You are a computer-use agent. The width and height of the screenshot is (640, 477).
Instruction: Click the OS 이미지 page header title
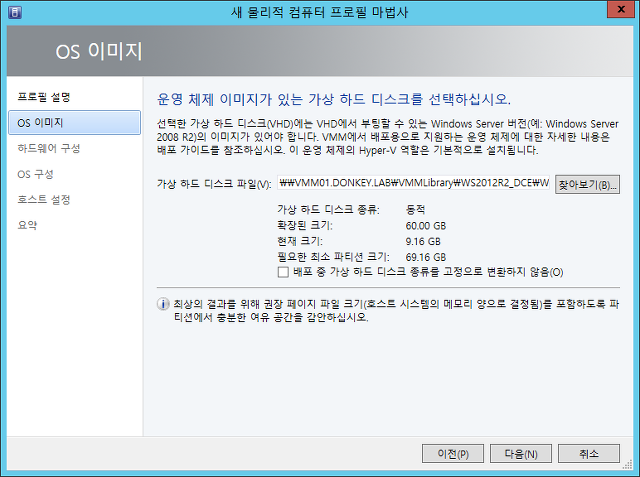tap(99, 51)
